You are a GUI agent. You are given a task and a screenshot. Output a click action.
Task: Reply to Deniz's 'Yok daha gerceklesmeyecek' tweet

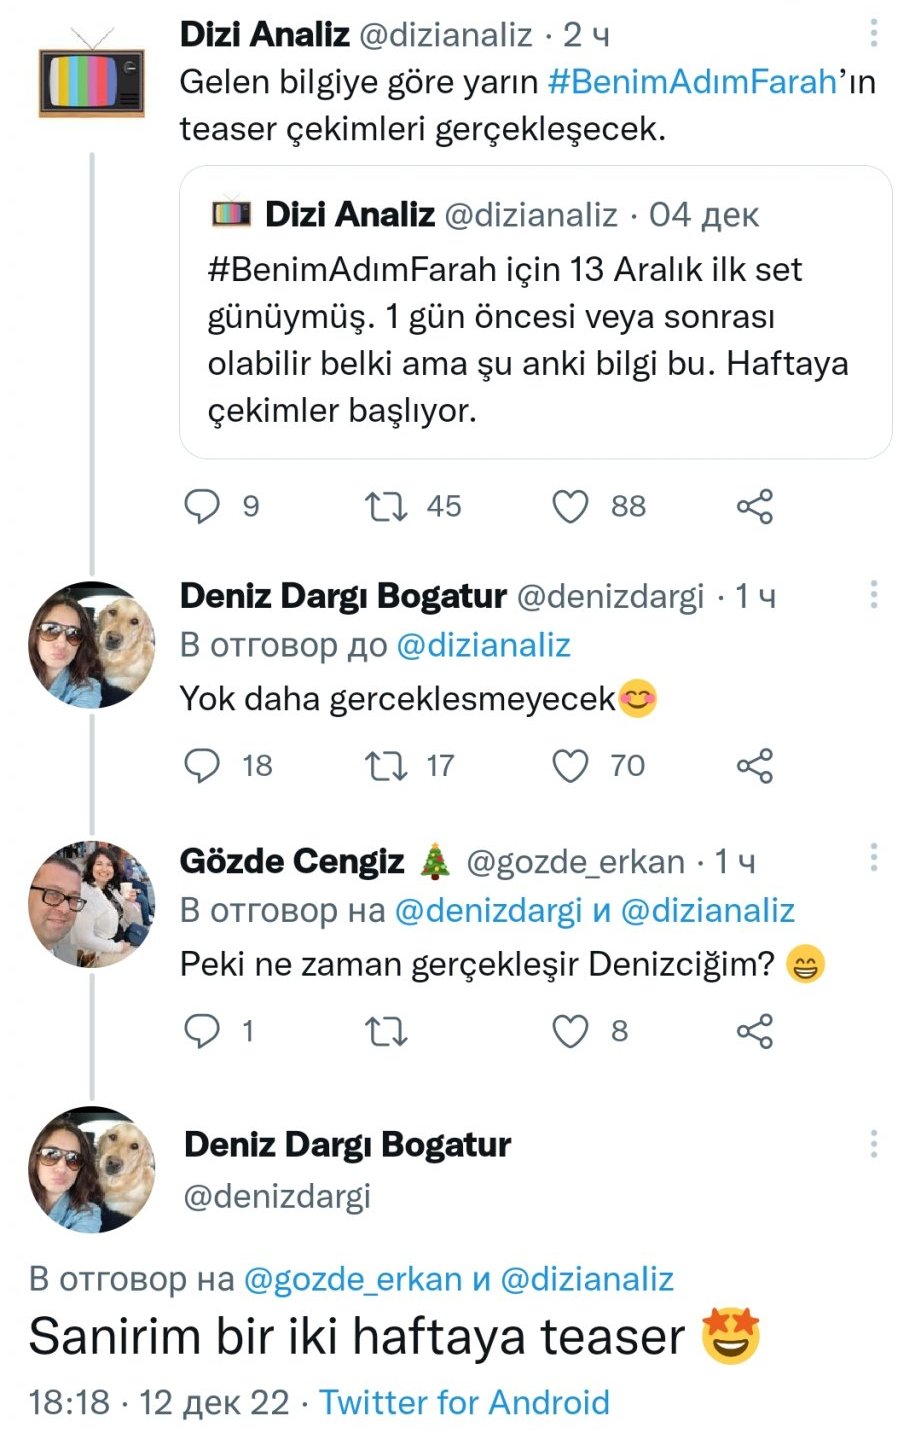[203, 766]
